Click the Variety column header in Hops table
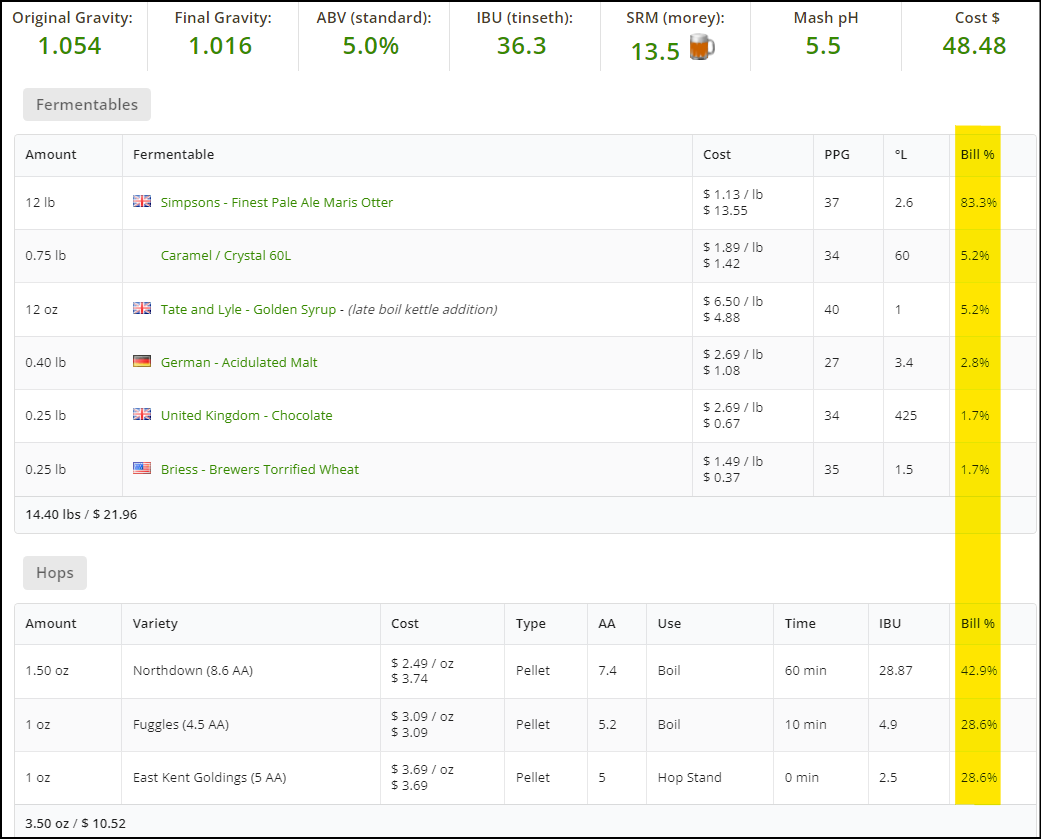Screen dimensions: 1041x839 click(x=155, y=623)
